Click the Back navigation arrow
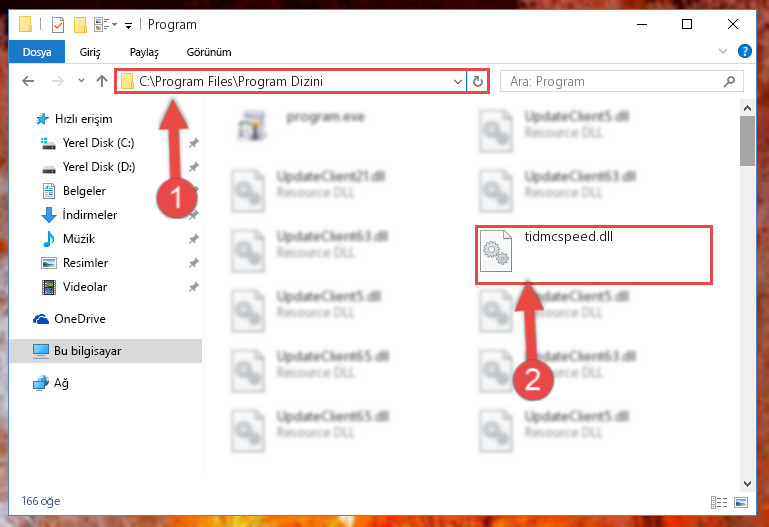Image resolution: width=769 pixels, height=527 pixels. point(28,81)
